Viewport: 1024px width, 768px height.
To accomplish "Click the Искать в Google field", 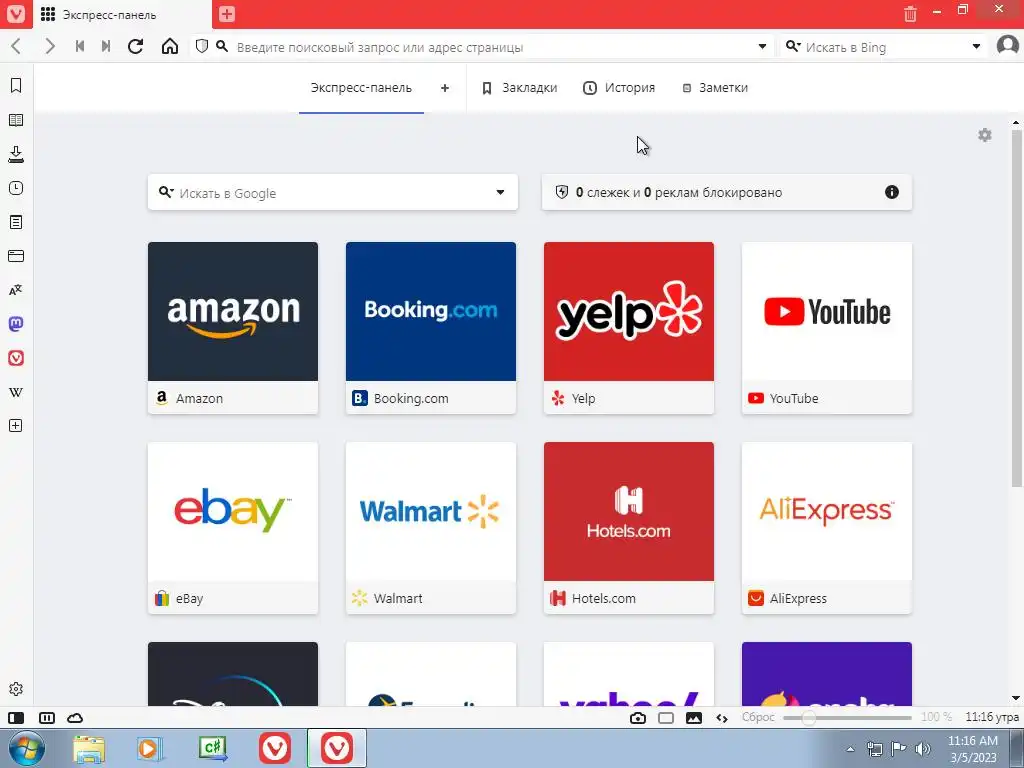I will point(333,193).
